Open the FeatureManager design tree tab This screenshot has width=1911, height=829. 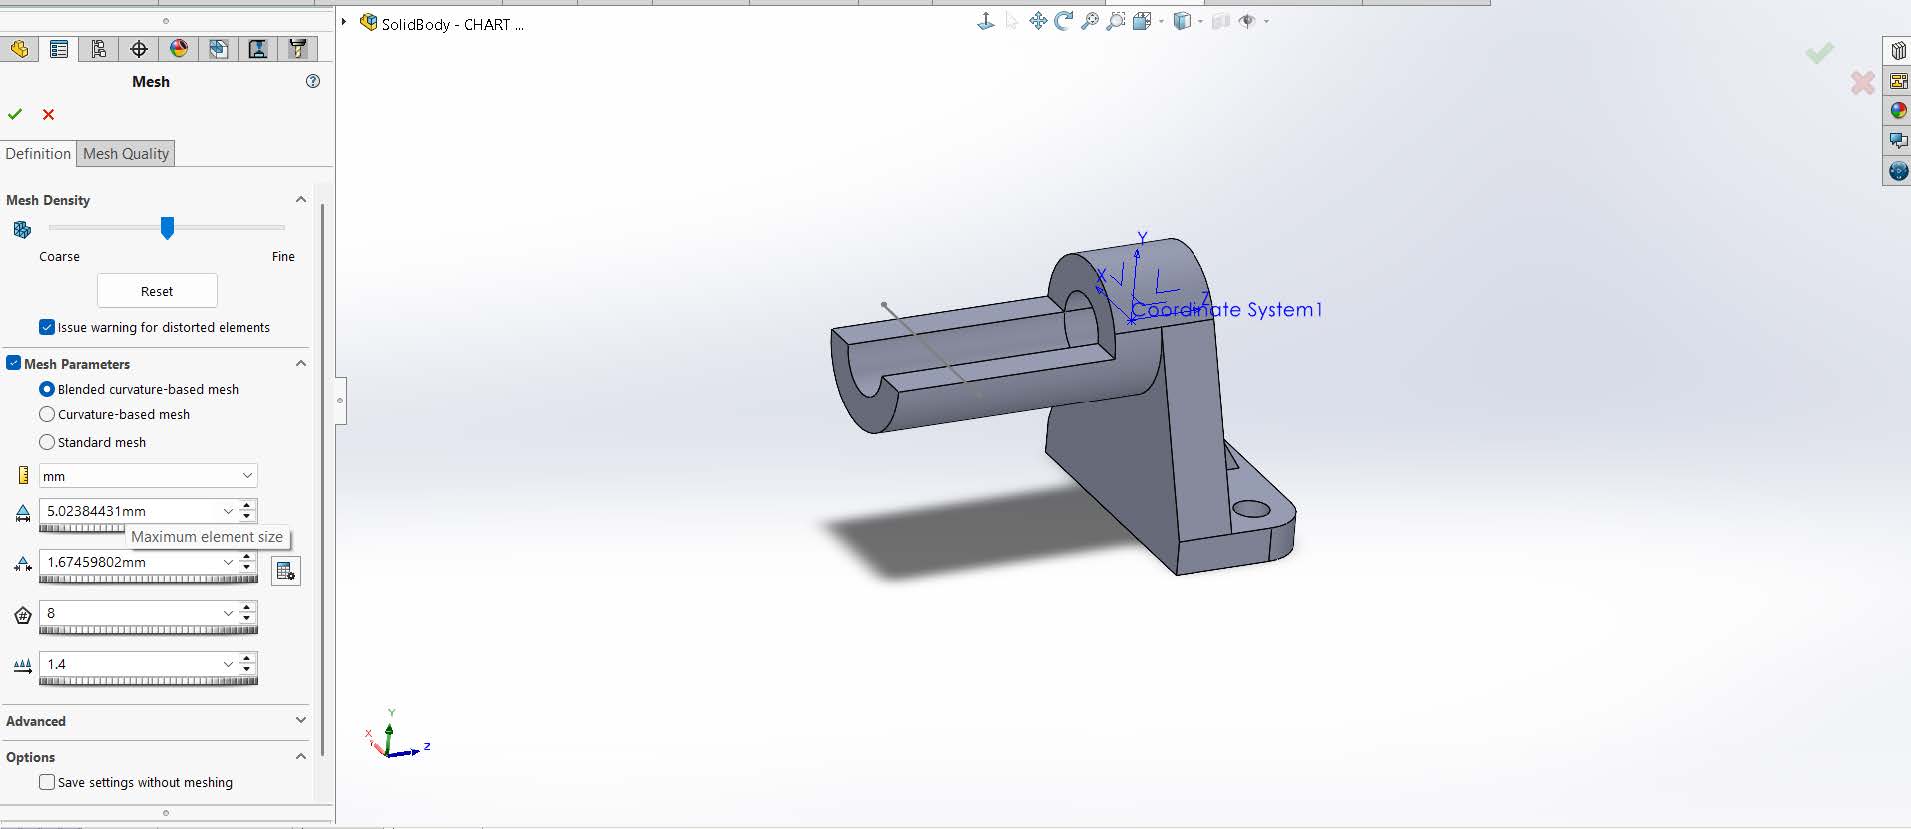(19, 49)
